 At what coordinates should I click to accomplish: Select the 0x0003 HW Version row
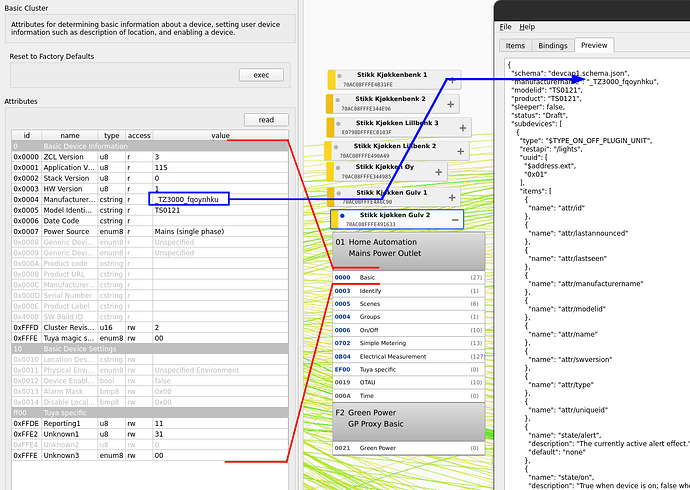pos(150,189)
